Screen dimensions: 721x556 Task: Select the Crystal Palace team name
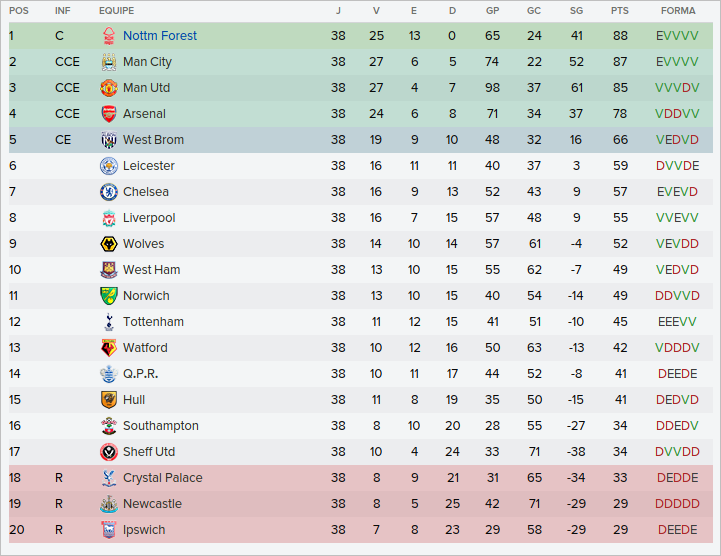click(x=162, y=478)
